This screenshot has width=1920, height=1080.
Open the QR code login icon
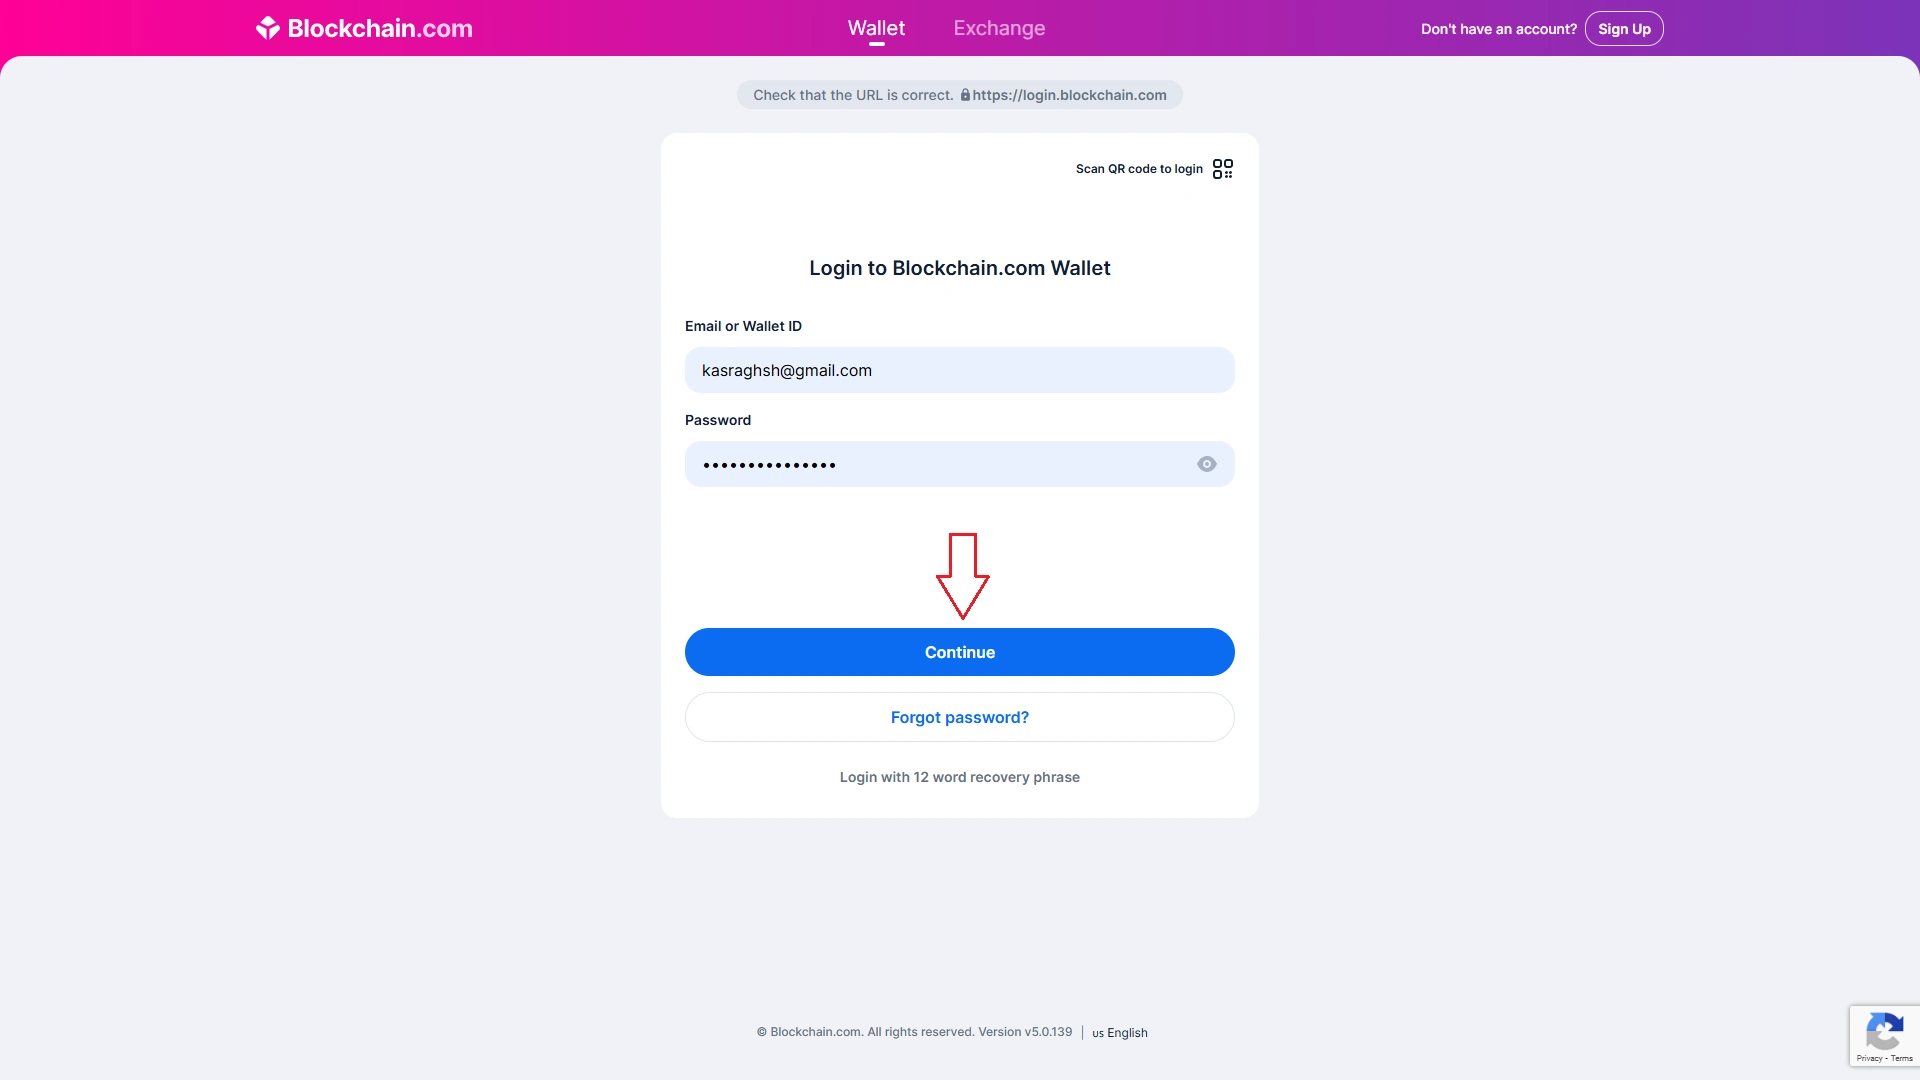[x=1222, y=169]
